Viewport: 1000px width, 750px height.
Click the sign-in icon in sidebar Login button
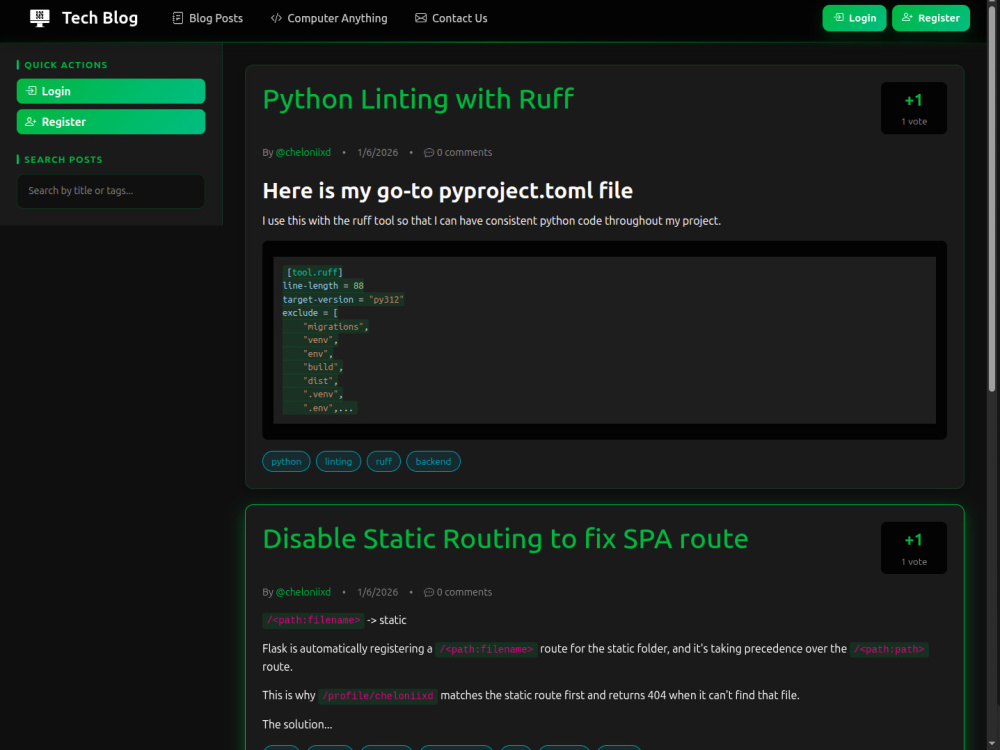[31, 91]
